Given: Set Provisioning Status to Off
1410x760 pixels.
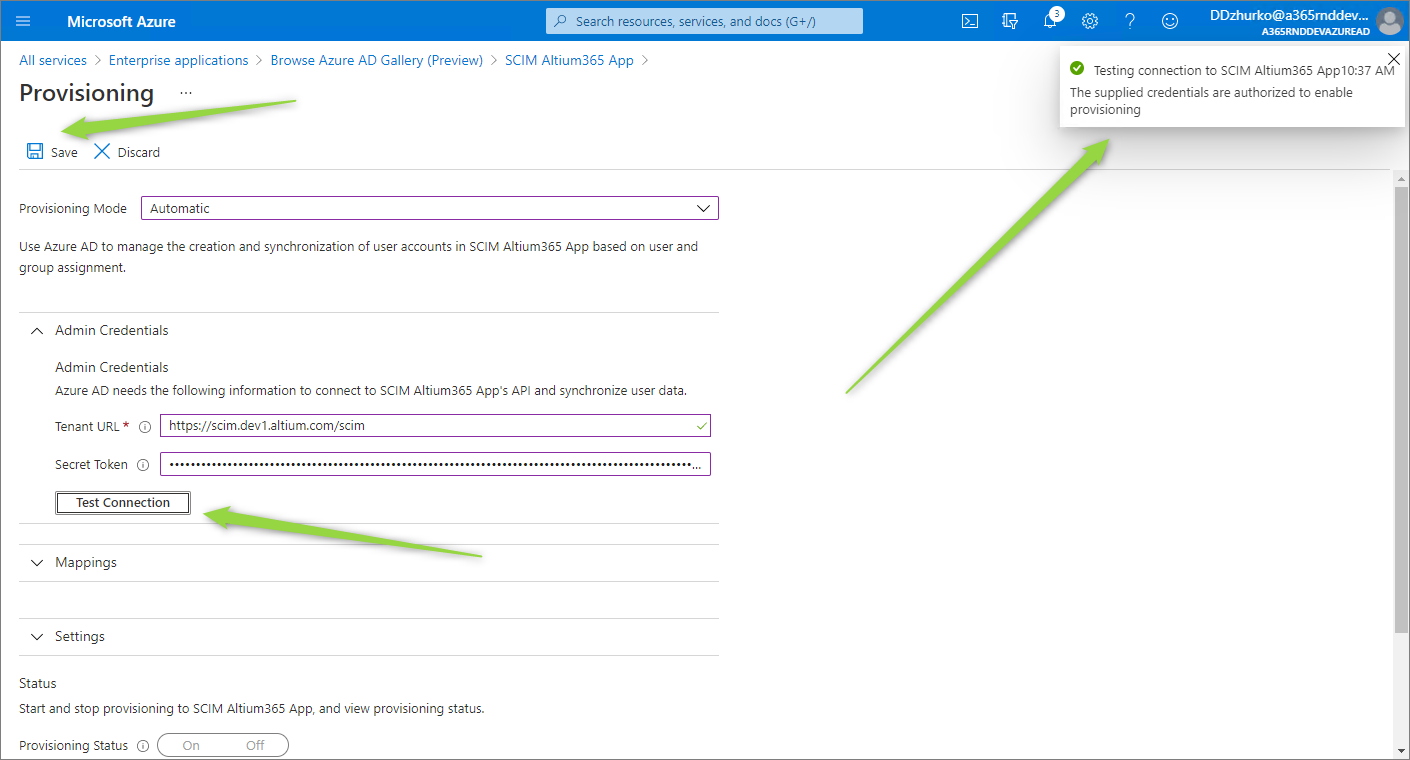Looking at the screenshot, I should (255, 745).
